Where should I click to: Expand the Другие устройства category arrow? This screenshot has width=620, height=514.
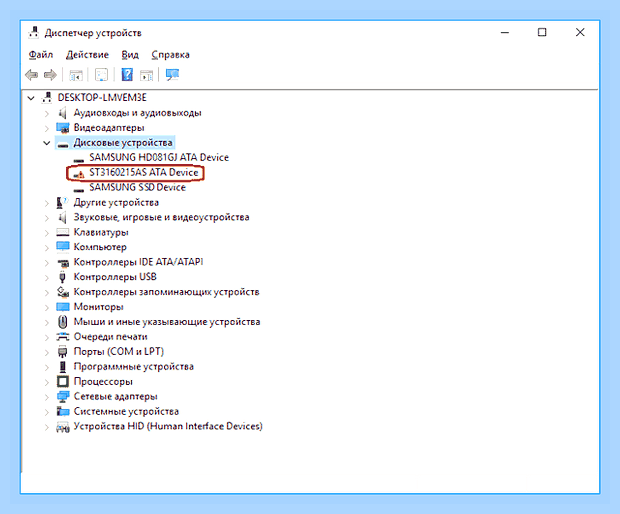click(x=47, y=203)
